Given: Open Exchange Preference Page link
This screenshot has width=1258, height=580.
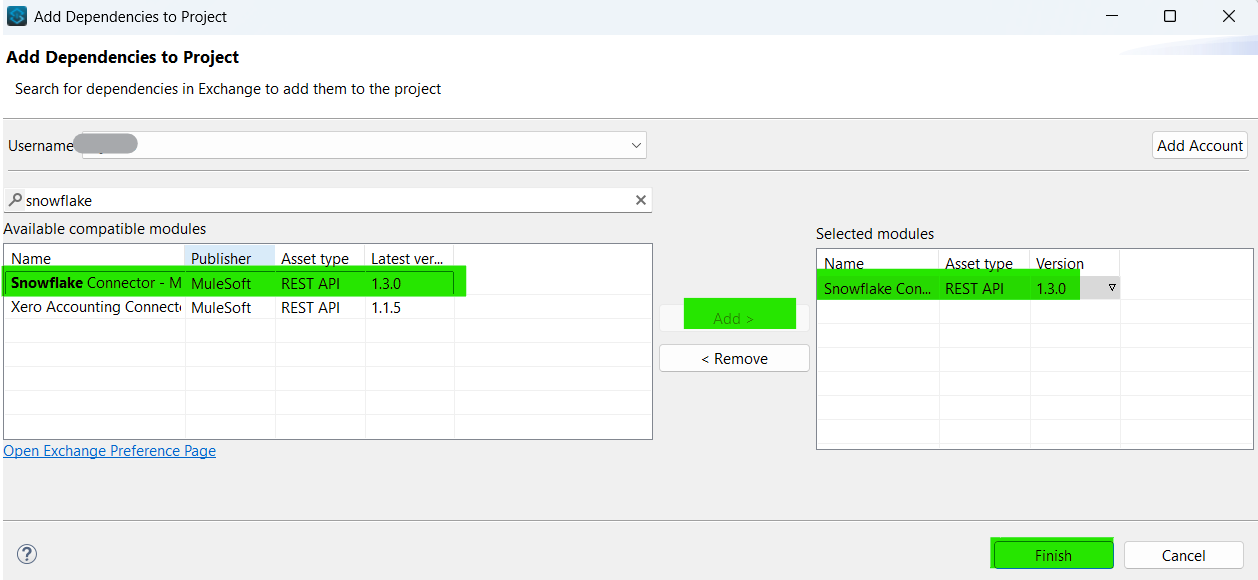Looking at the screenshot, I should click(x=110, y=451).
